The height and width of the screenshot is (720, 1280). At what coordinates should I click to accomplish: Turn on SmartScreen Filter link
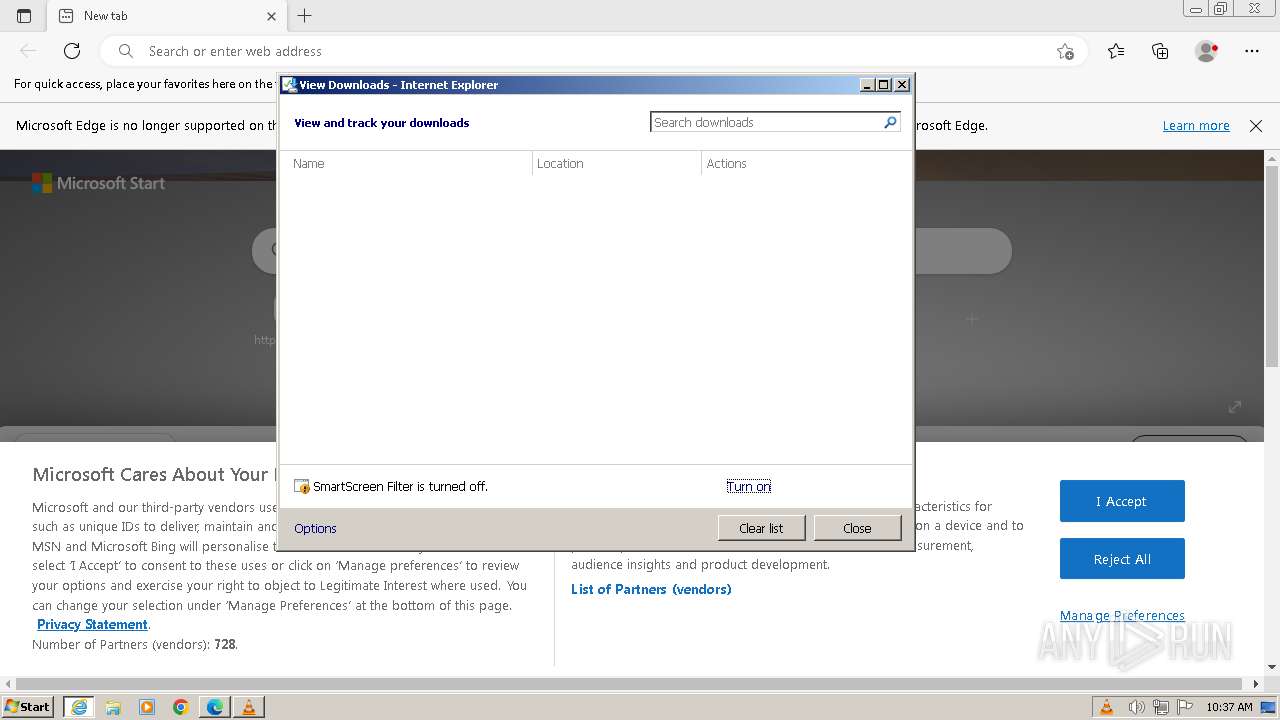(x=748, y=487)
